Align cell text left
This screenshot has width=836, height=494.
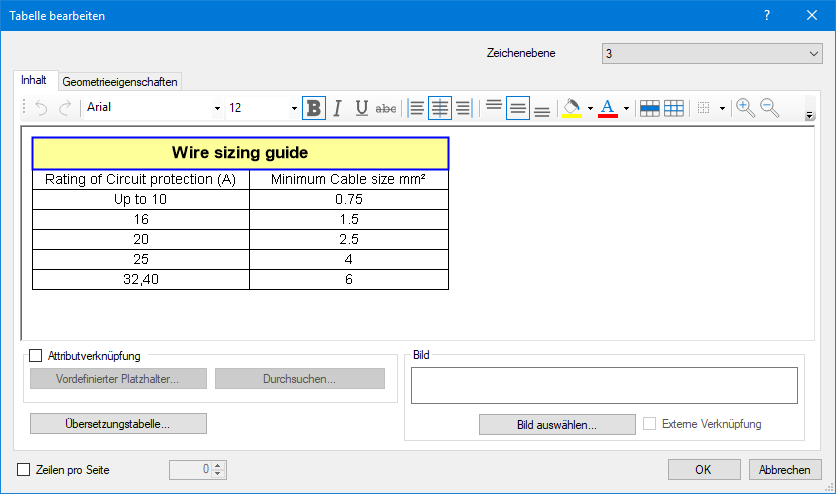tap(416, 108)
